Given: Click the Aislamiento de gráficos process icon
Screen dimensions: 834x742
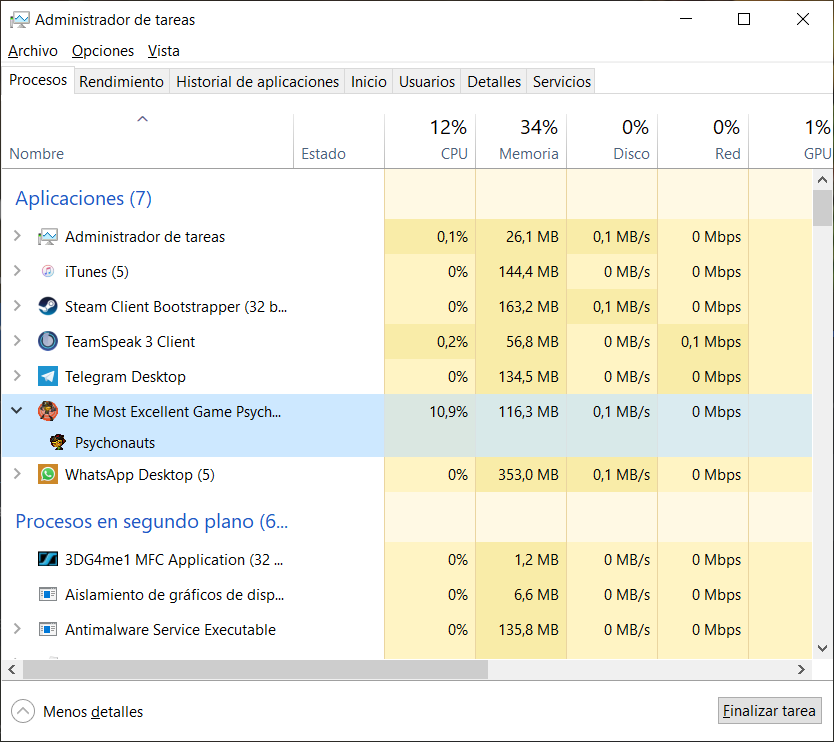Looking at the screenshot, I should 47,594.
